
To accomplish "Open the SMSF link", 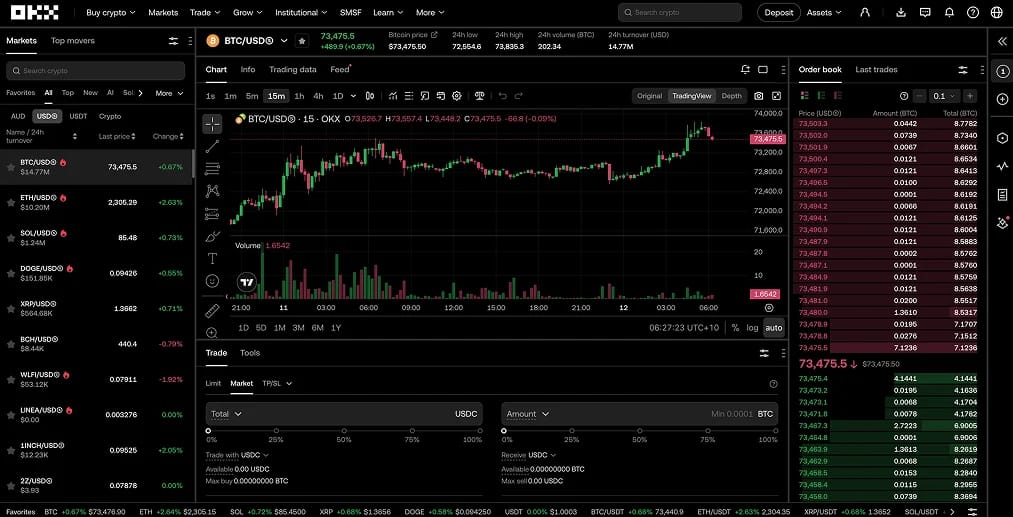I will [351, 12].
